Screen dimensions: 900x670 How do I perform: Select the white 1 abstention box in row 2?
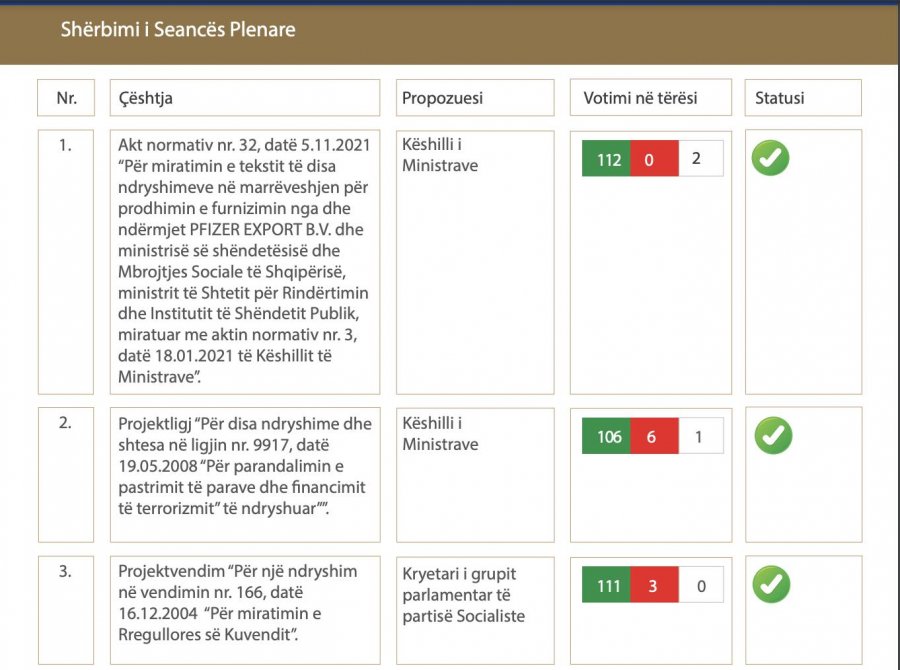click(701, 436)
